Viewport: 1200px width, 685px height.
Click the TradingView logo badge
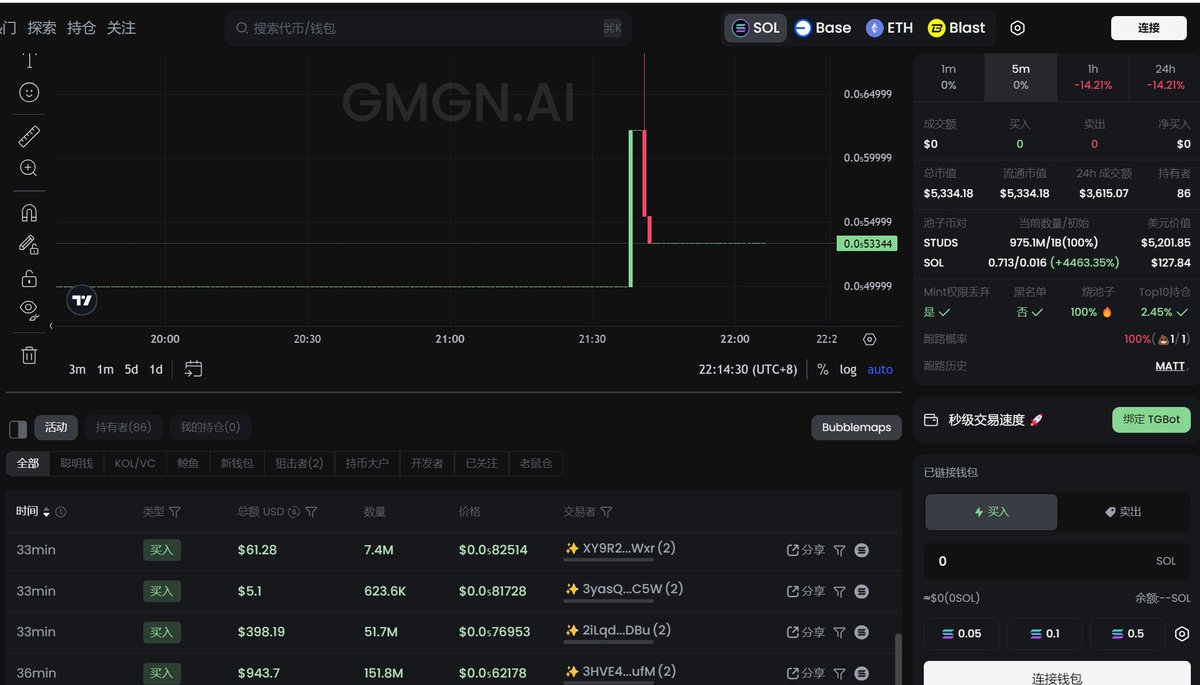click(x=82, y=300)
